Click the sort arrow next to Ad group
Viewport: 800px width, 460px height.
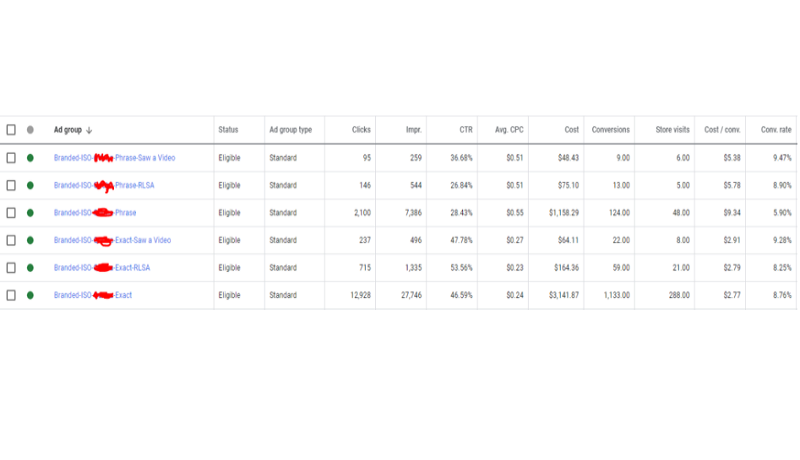[x=89, y=130]
